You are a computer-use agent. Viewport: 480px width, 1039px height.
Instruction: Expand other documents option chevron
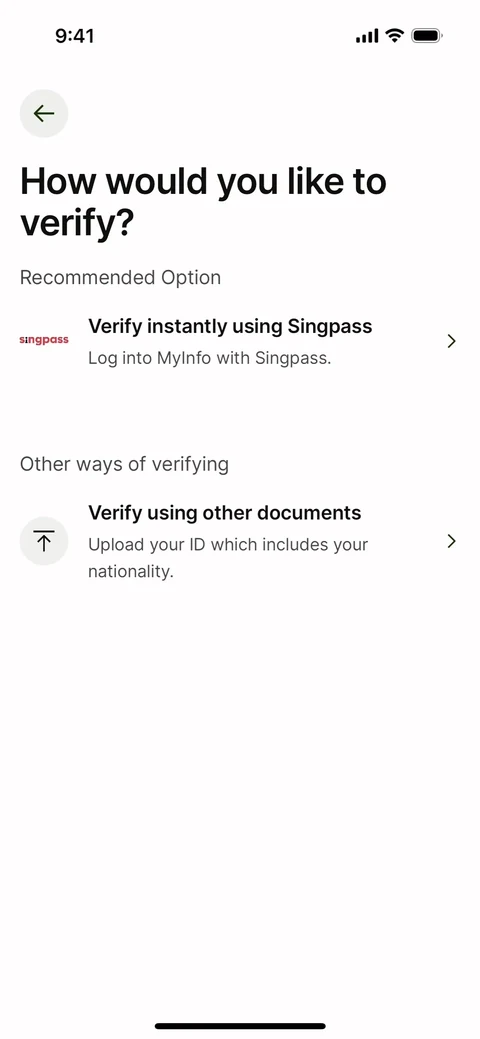coord(451,541)
